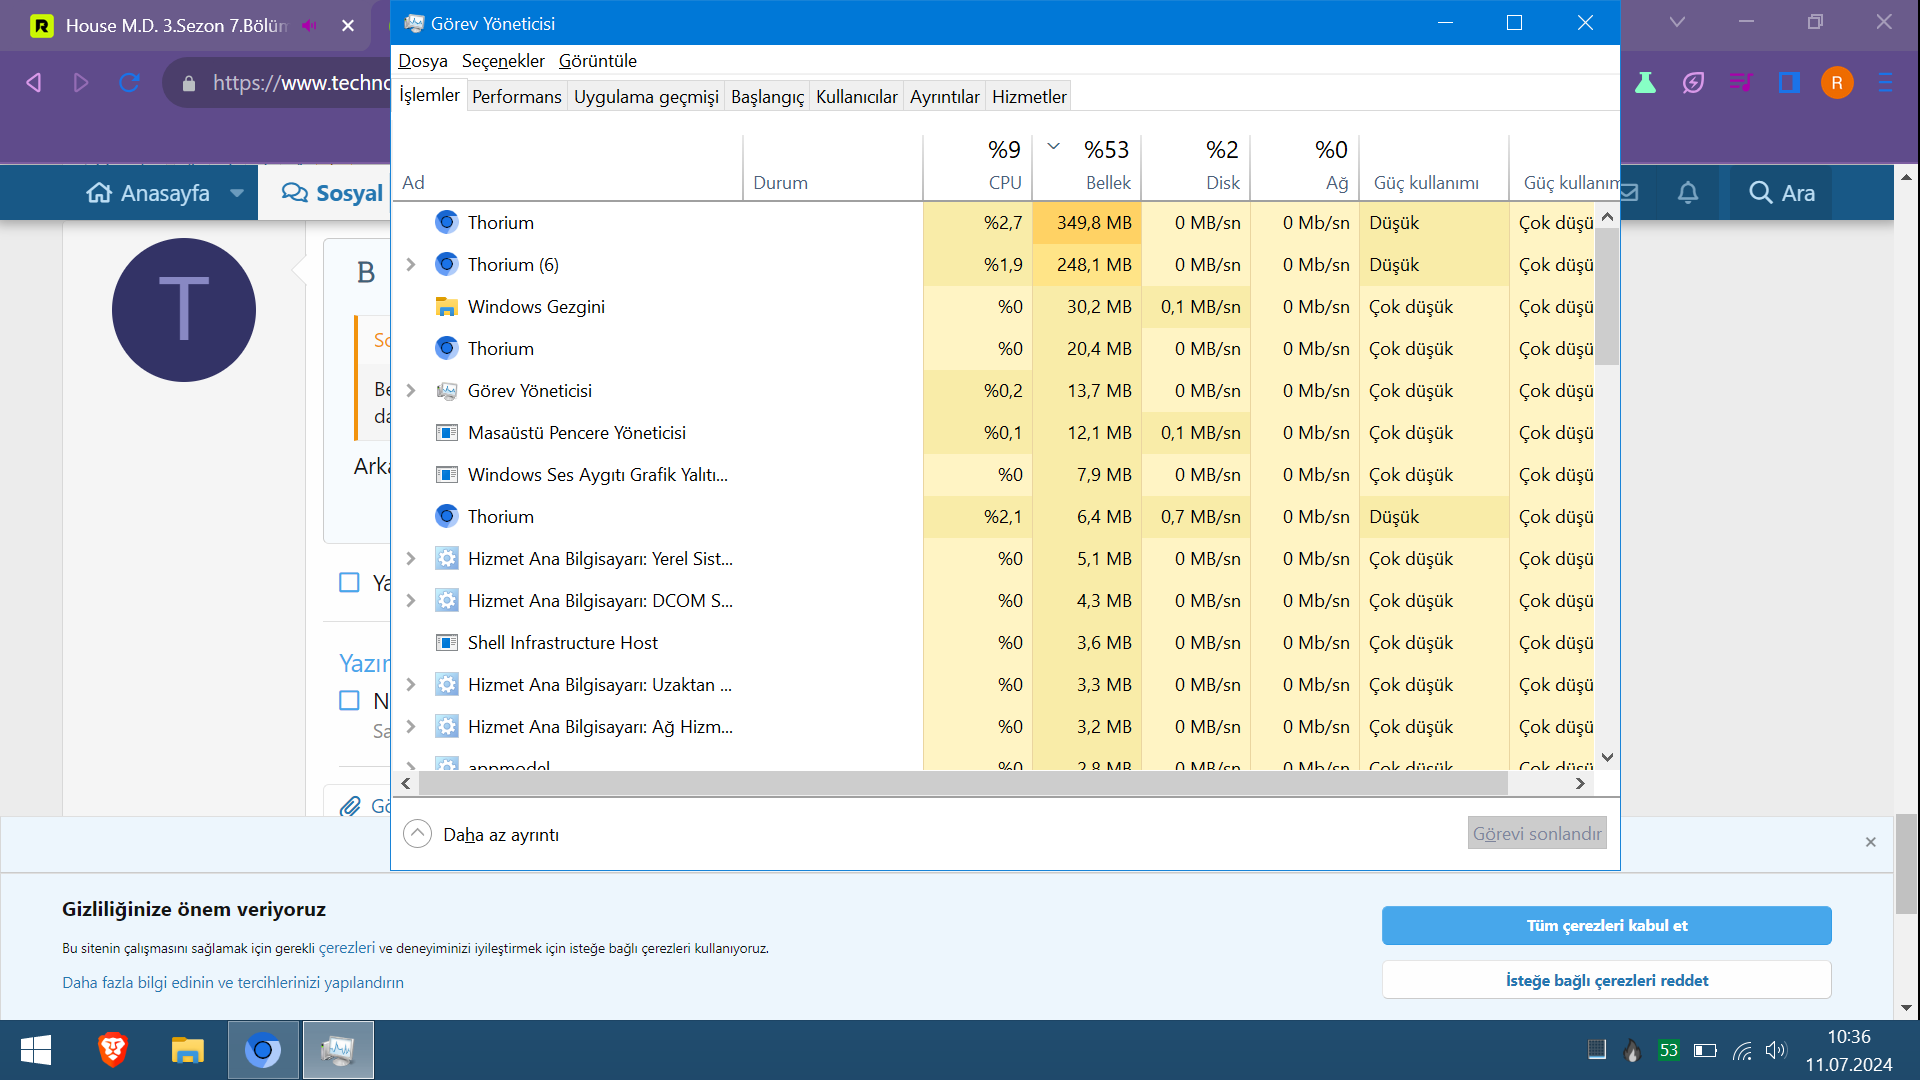Tick the checkbox below Yazın heading
The width and height of the screenshot is (1920, 1080).
349,700
